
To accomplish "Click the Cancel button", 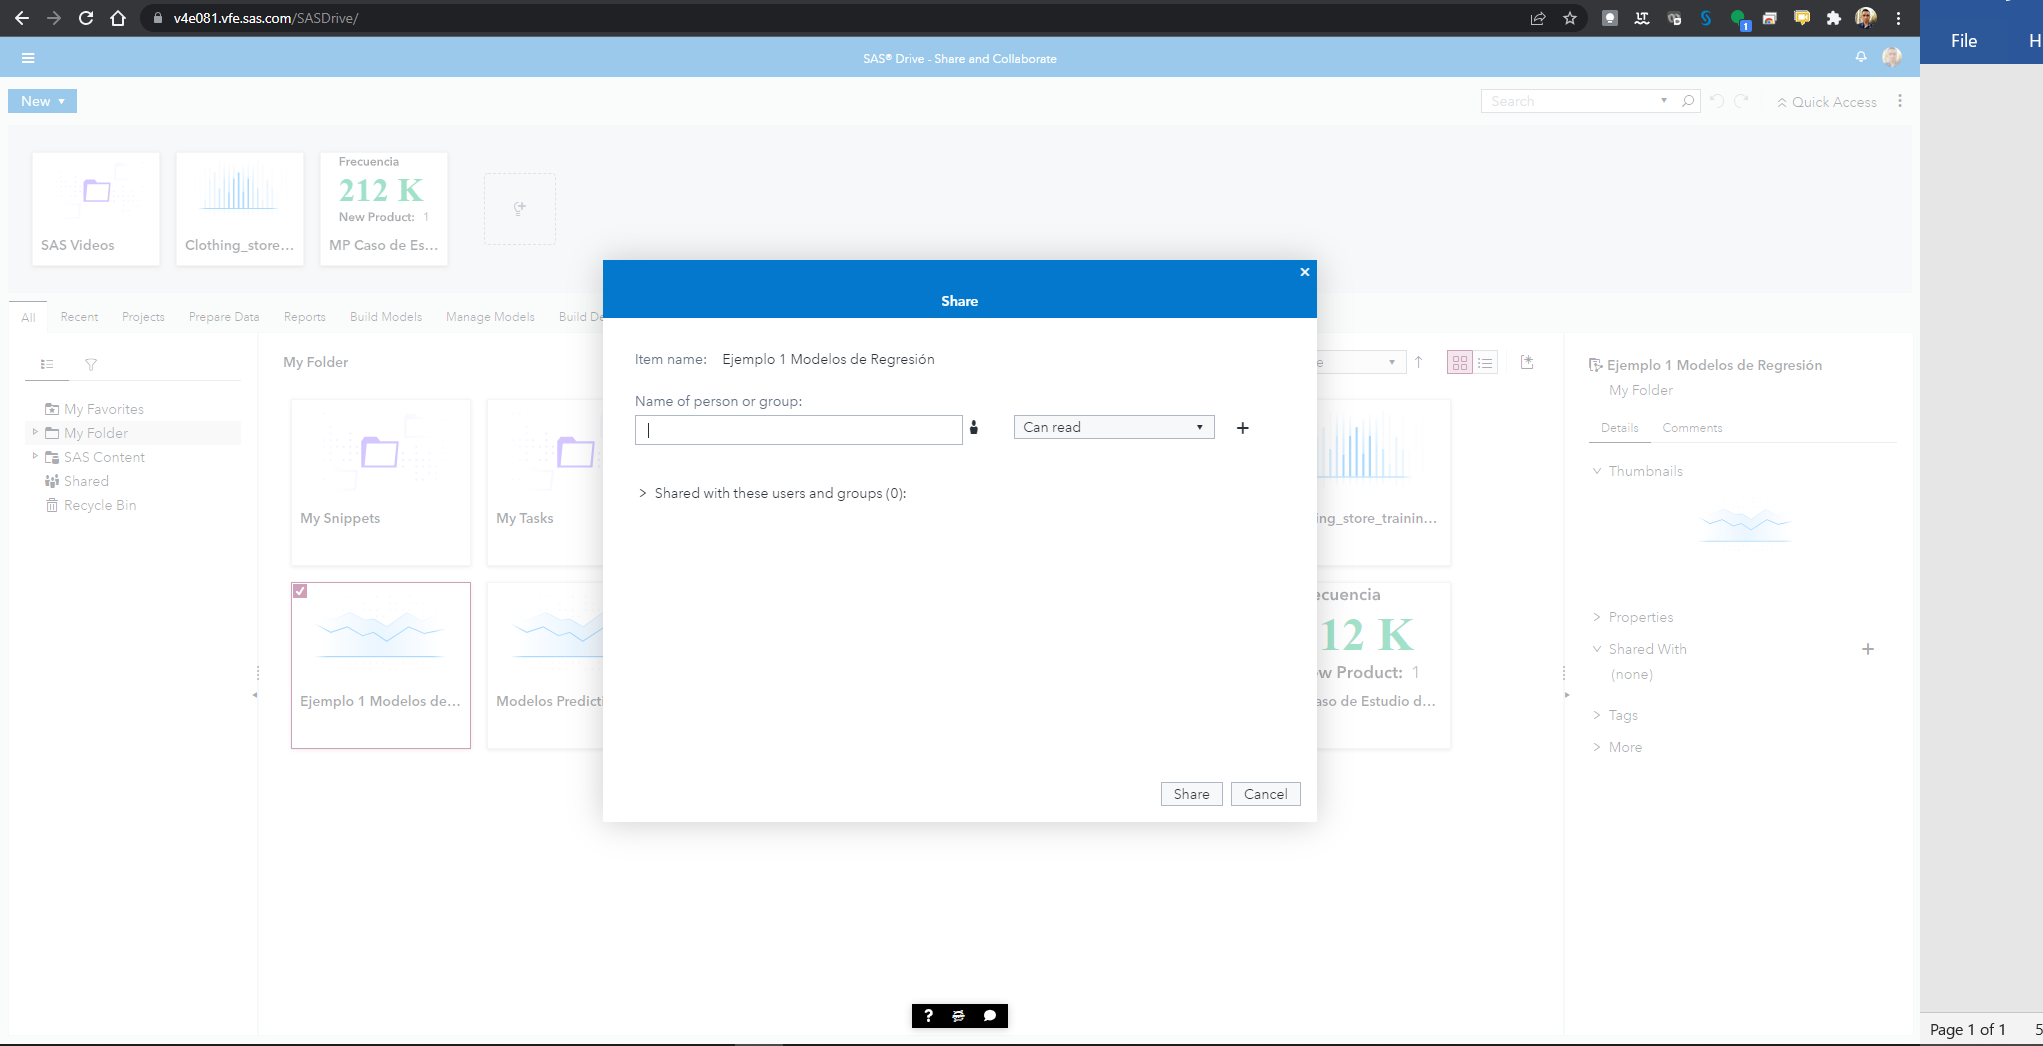I will (x=1265, y=793).
